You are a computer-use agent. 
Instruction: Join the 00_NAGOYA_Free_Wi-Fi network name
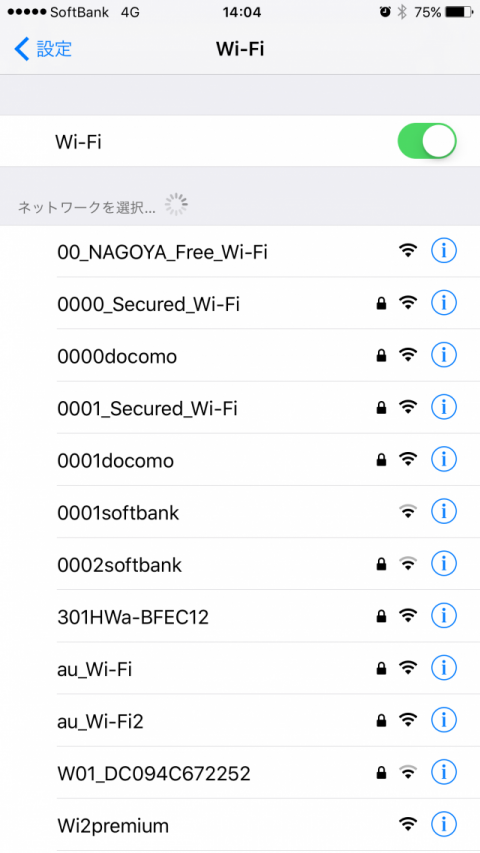(x=162, y=252)
